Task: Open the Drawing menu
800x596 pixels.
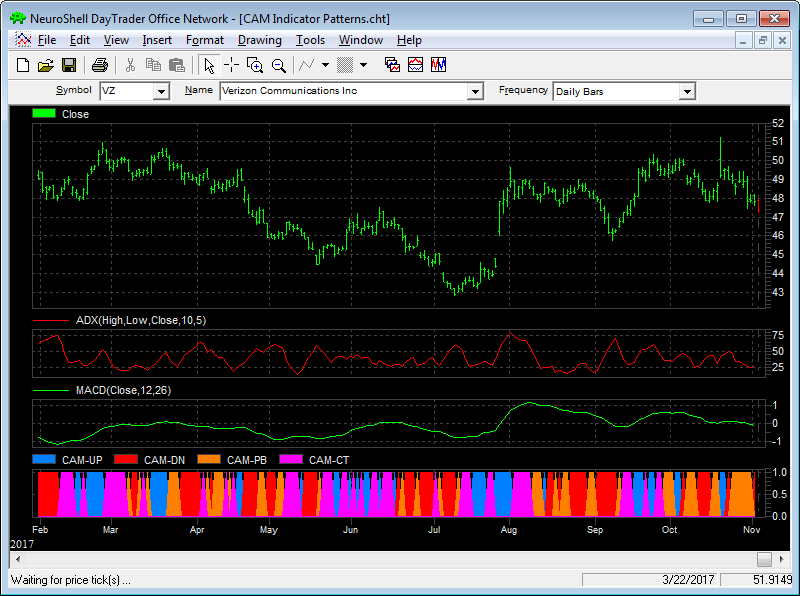Action: 260,40
